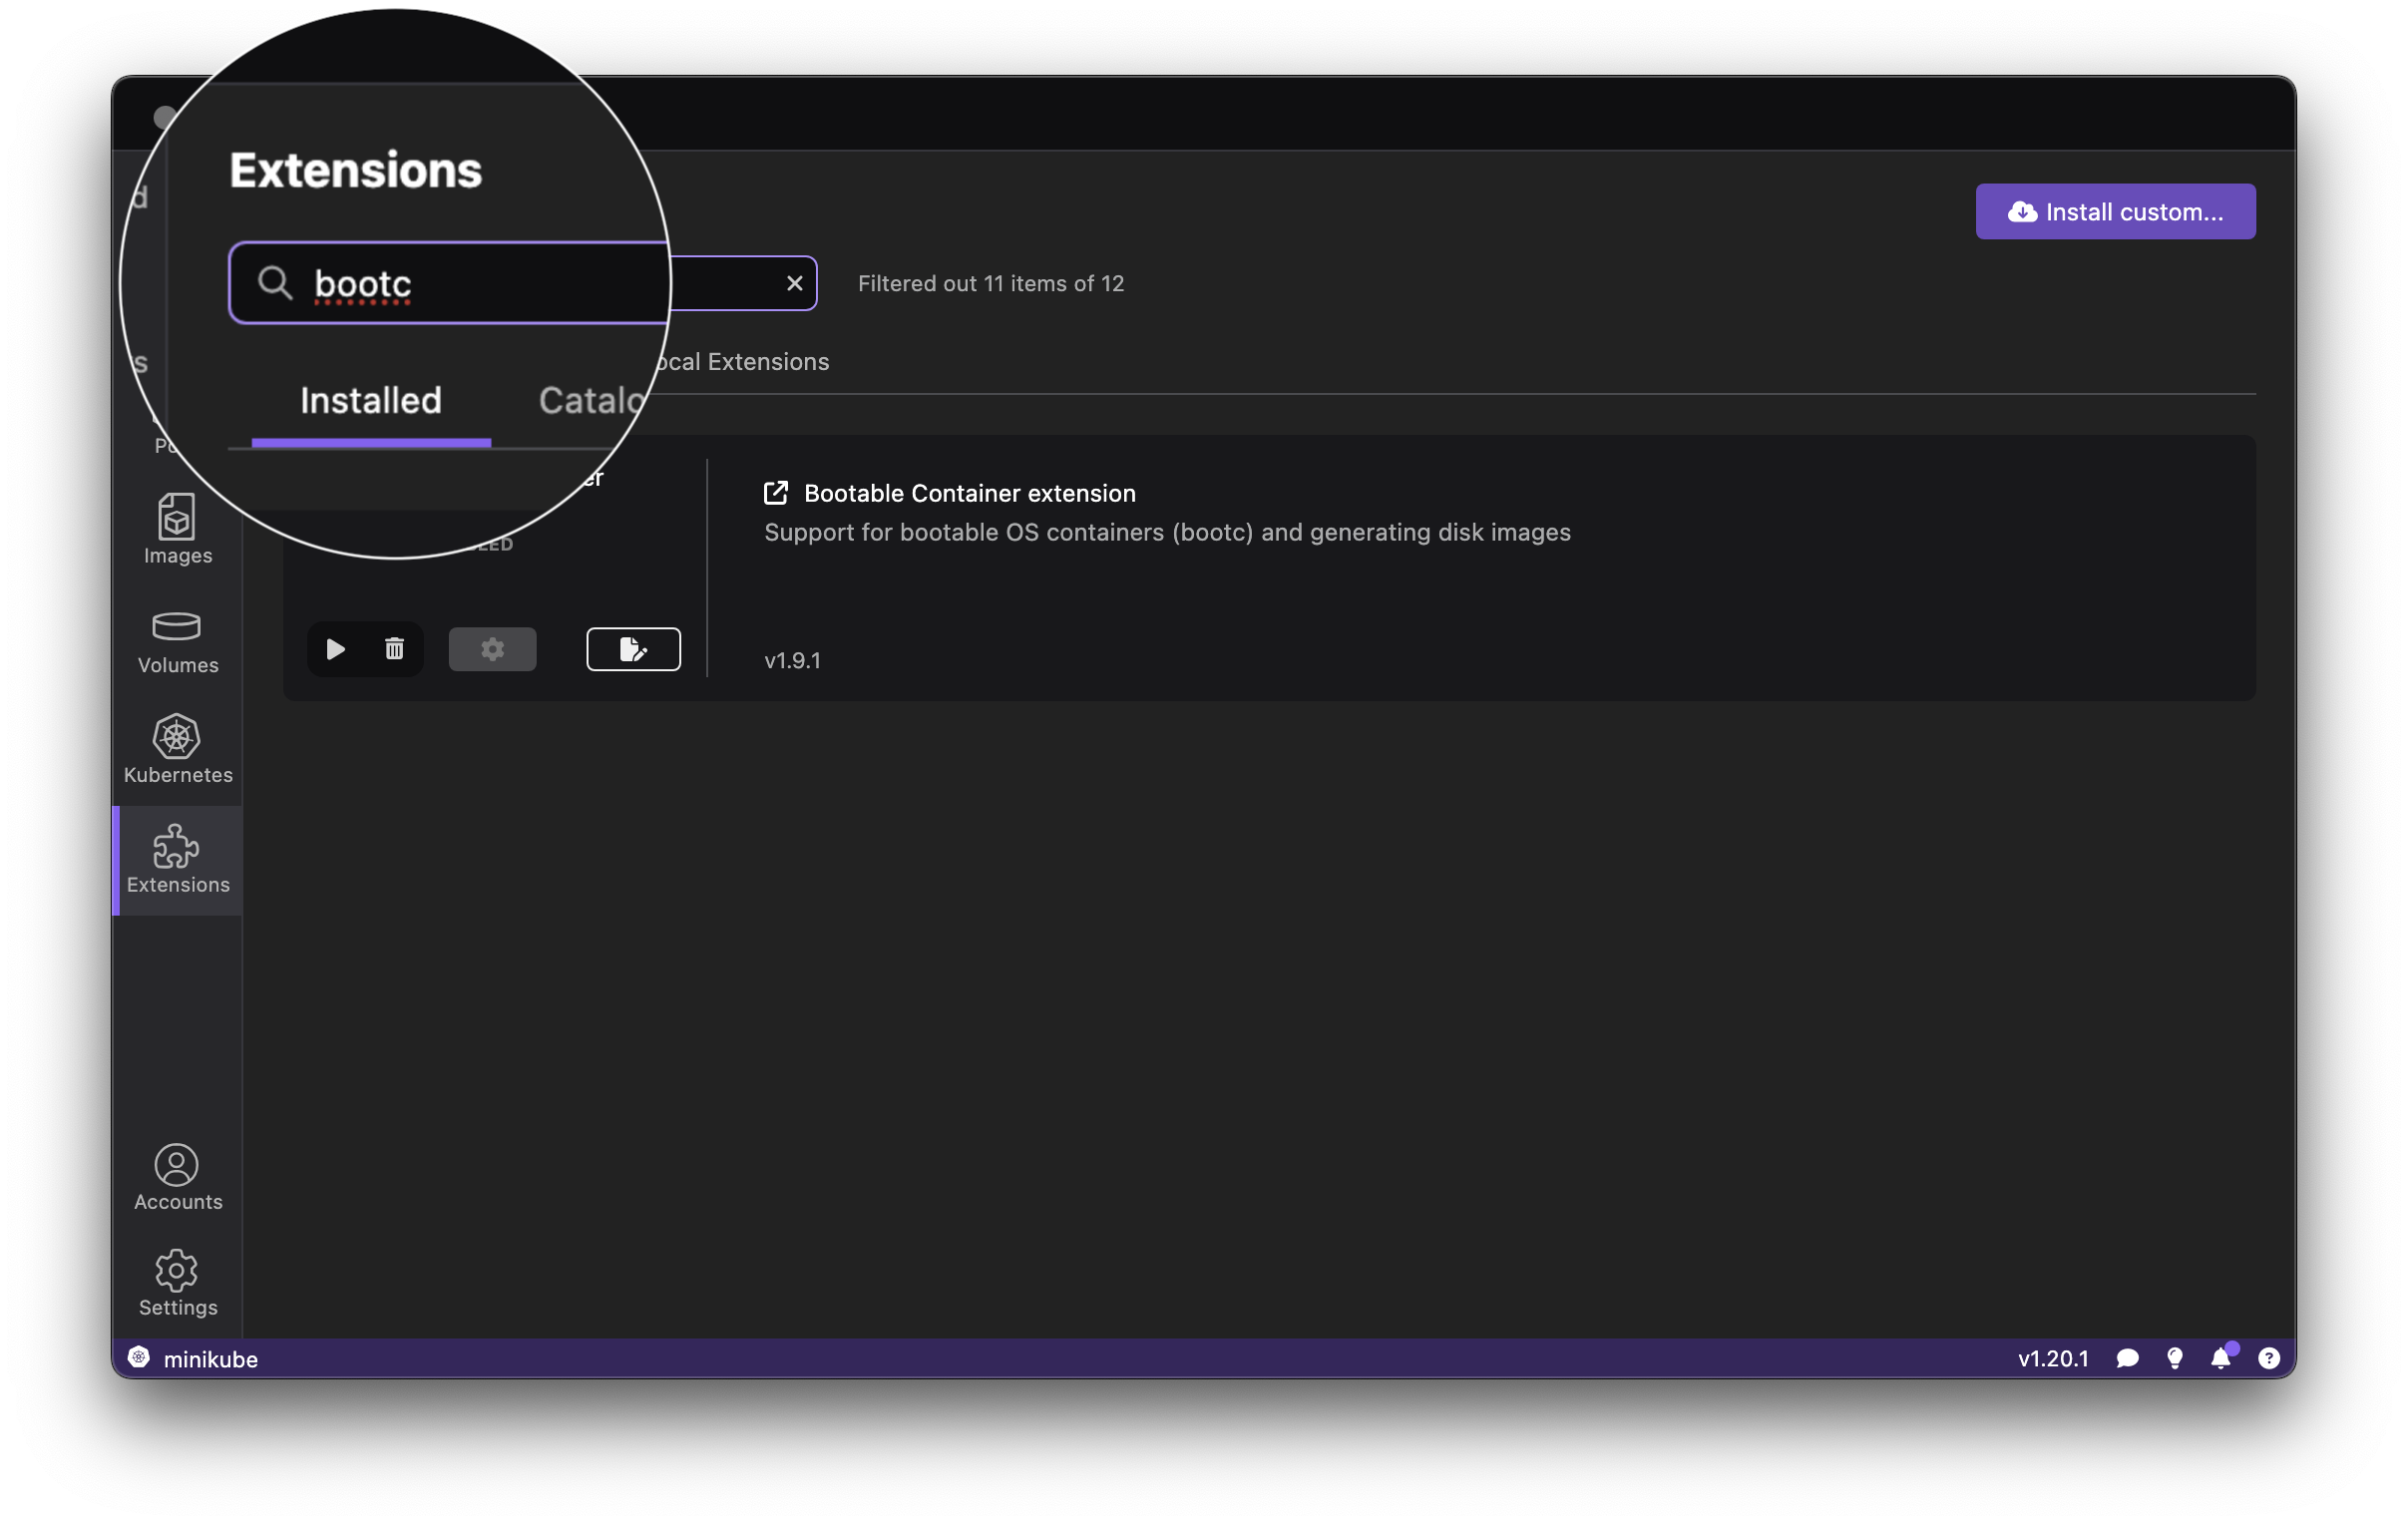Delete the Bootable Container extension via trash icon
Screen dimensions: 2408x1526
point(394,648)
